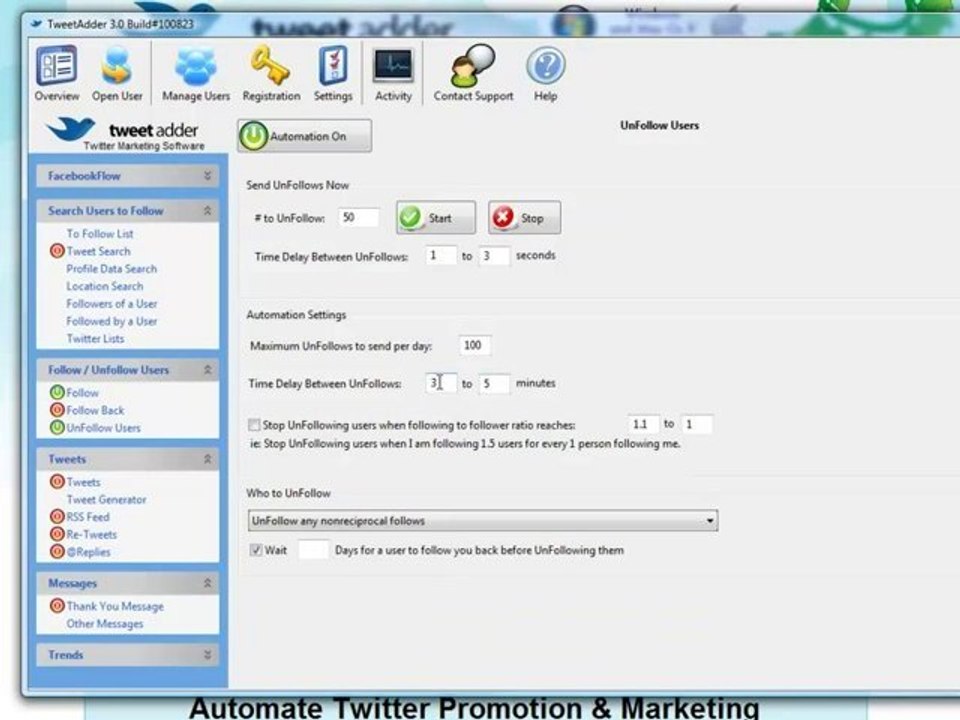Go to Profile Data Search
Screen dimensions: 960x720
click(111, 269)
